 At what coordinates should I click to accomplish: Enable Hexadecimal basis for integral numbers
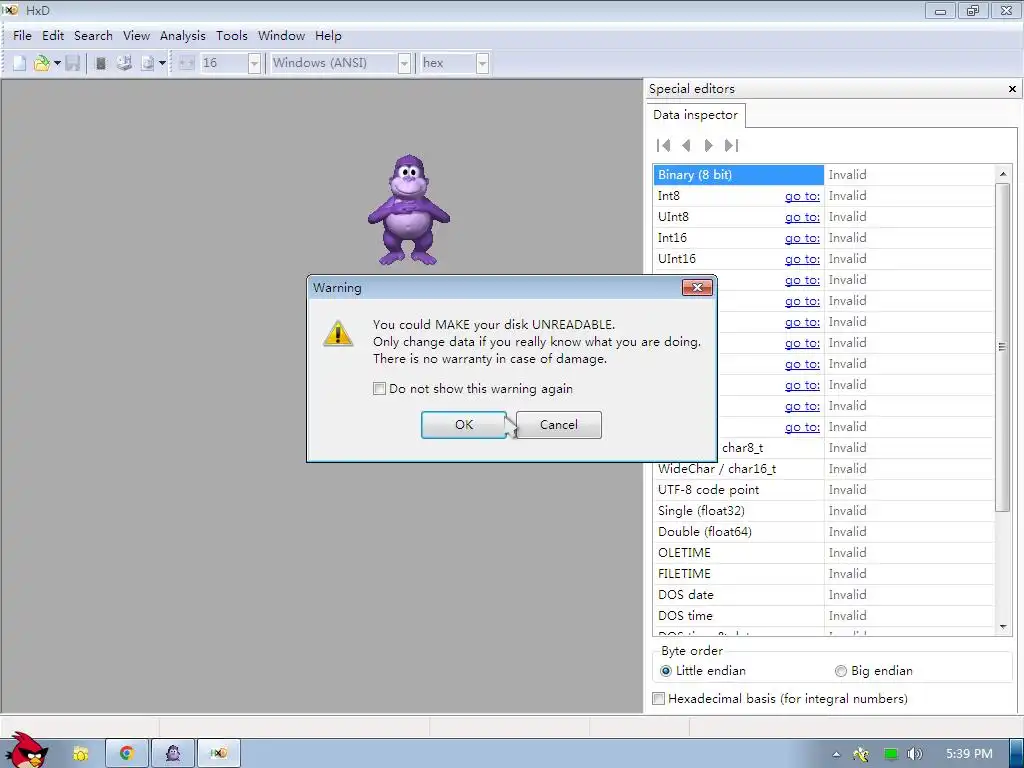(659, 699)
